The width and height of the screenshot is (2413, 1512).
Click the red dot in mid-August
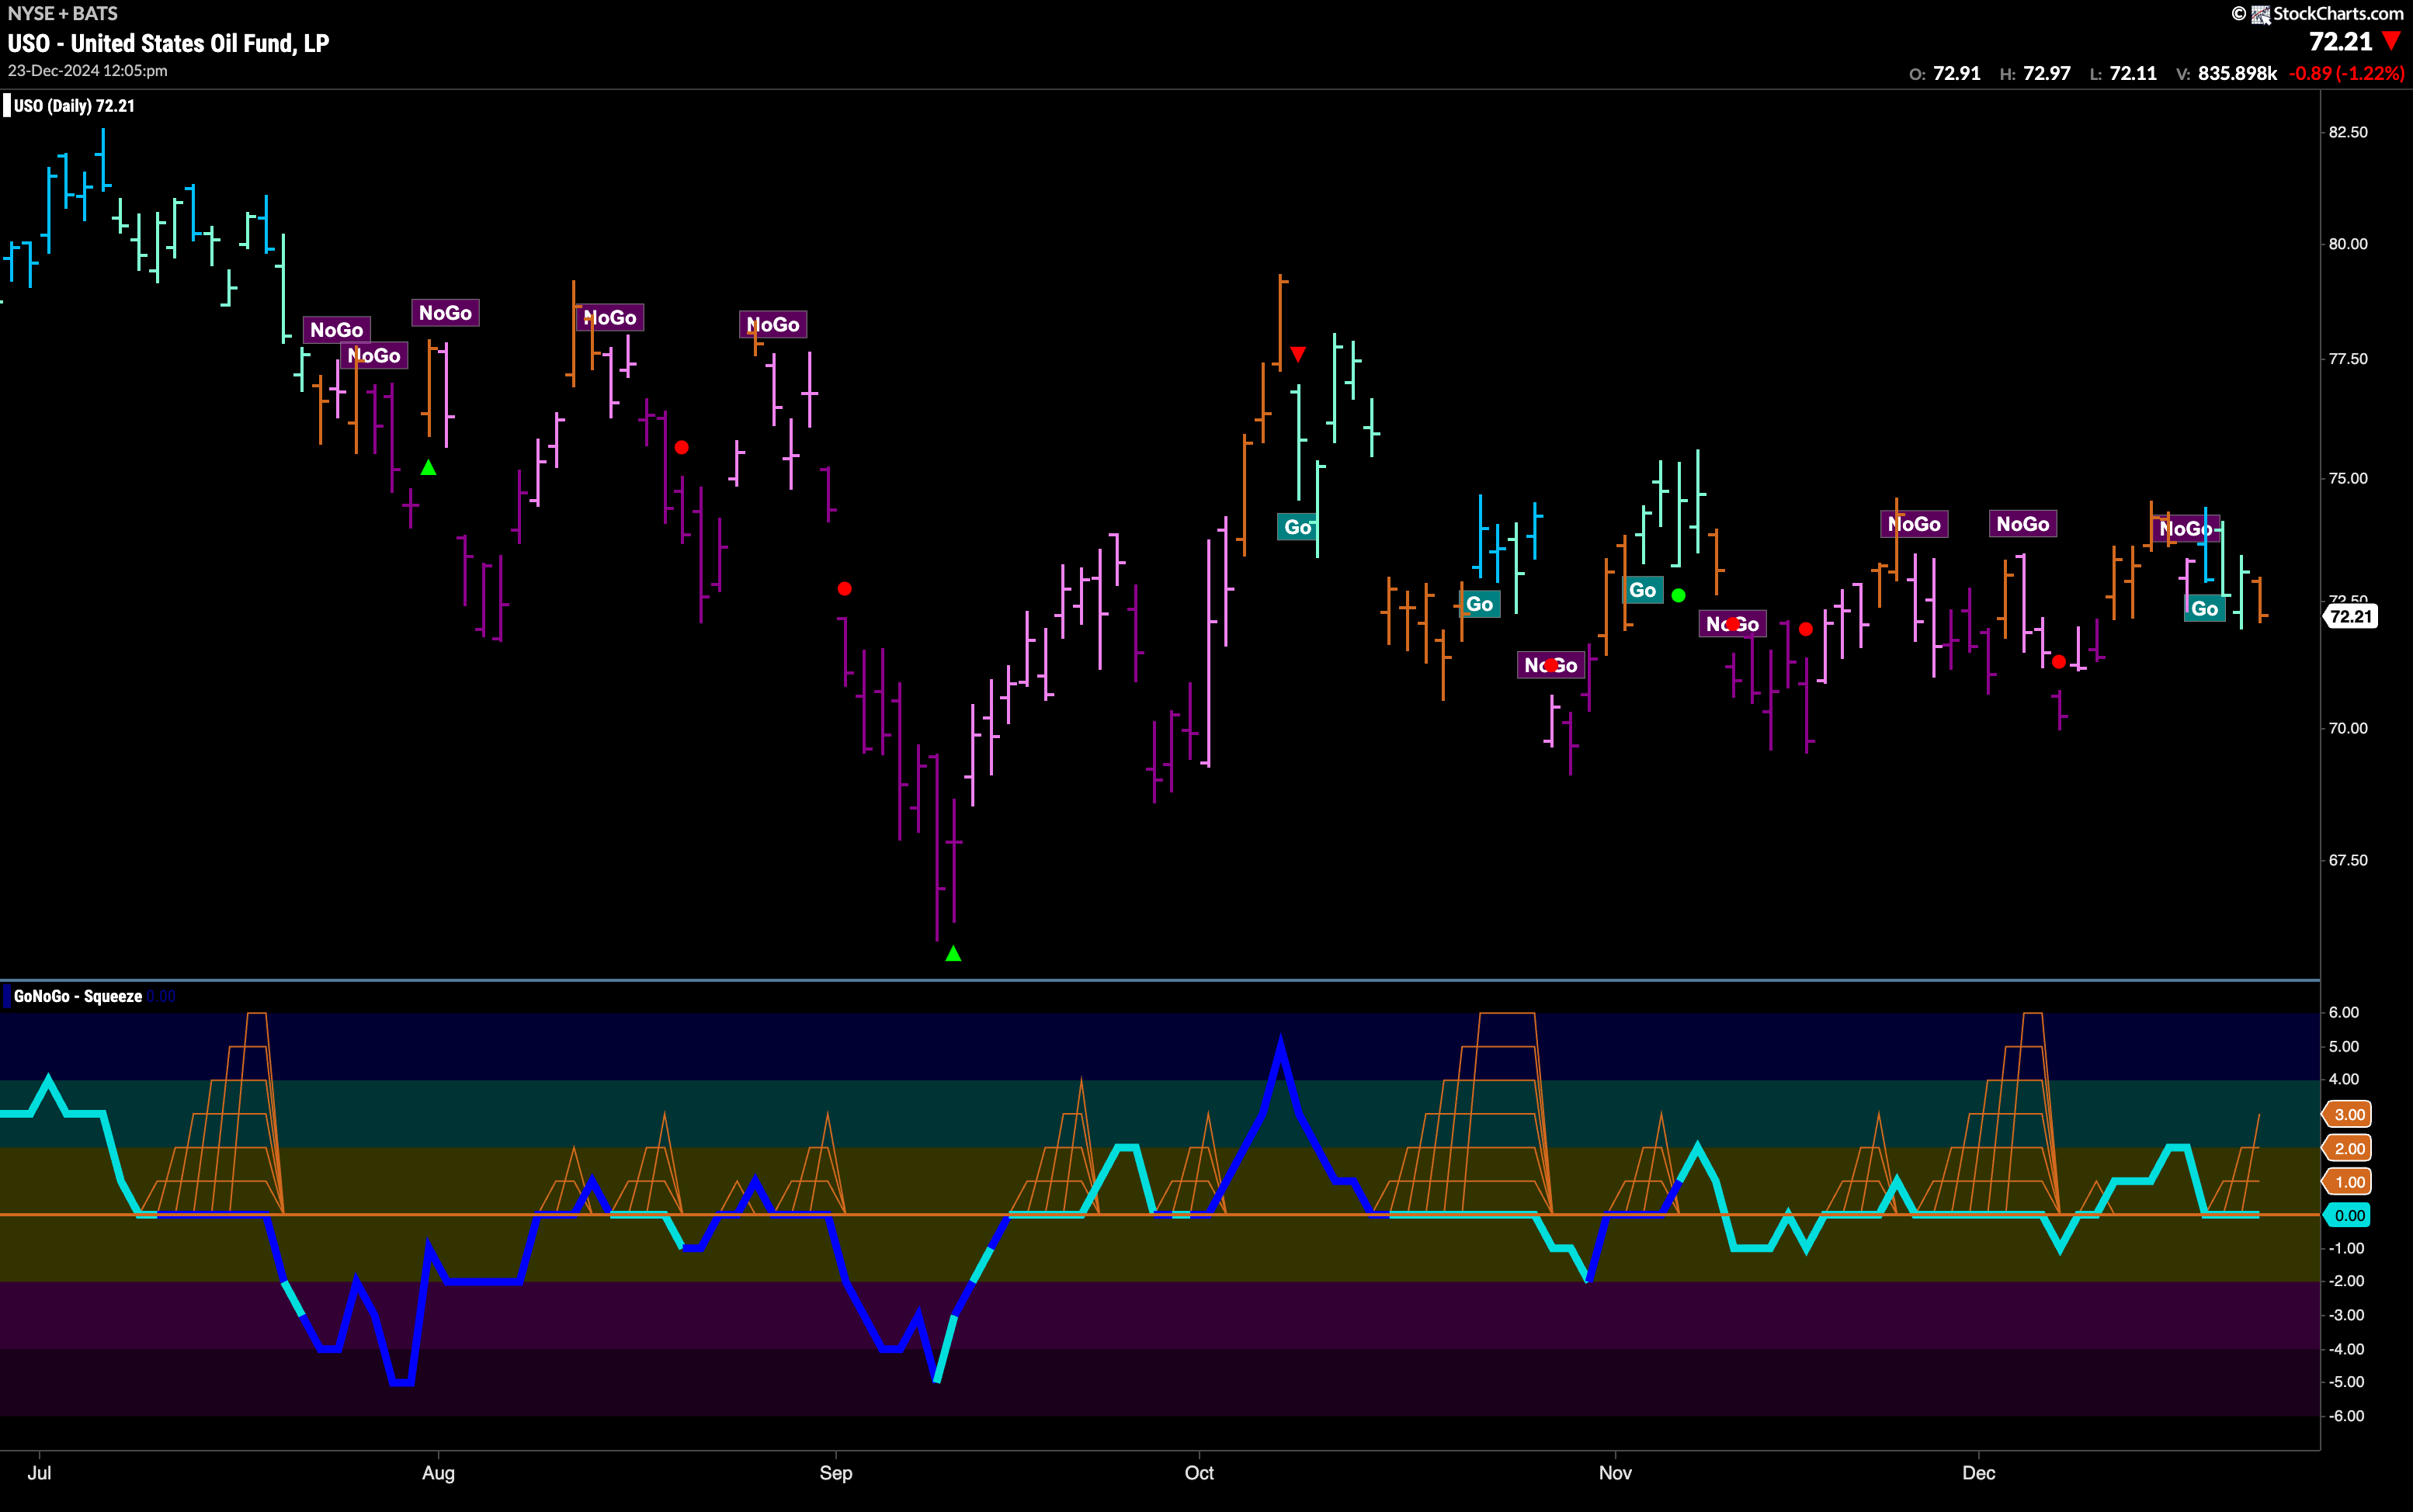tap(681, 447)
